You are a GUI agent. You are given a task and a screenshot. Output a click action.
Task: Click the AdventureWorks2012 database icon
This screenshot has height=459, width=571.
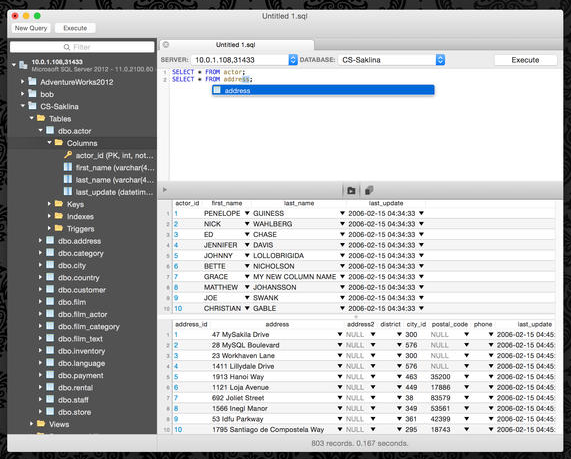[32, 81]
